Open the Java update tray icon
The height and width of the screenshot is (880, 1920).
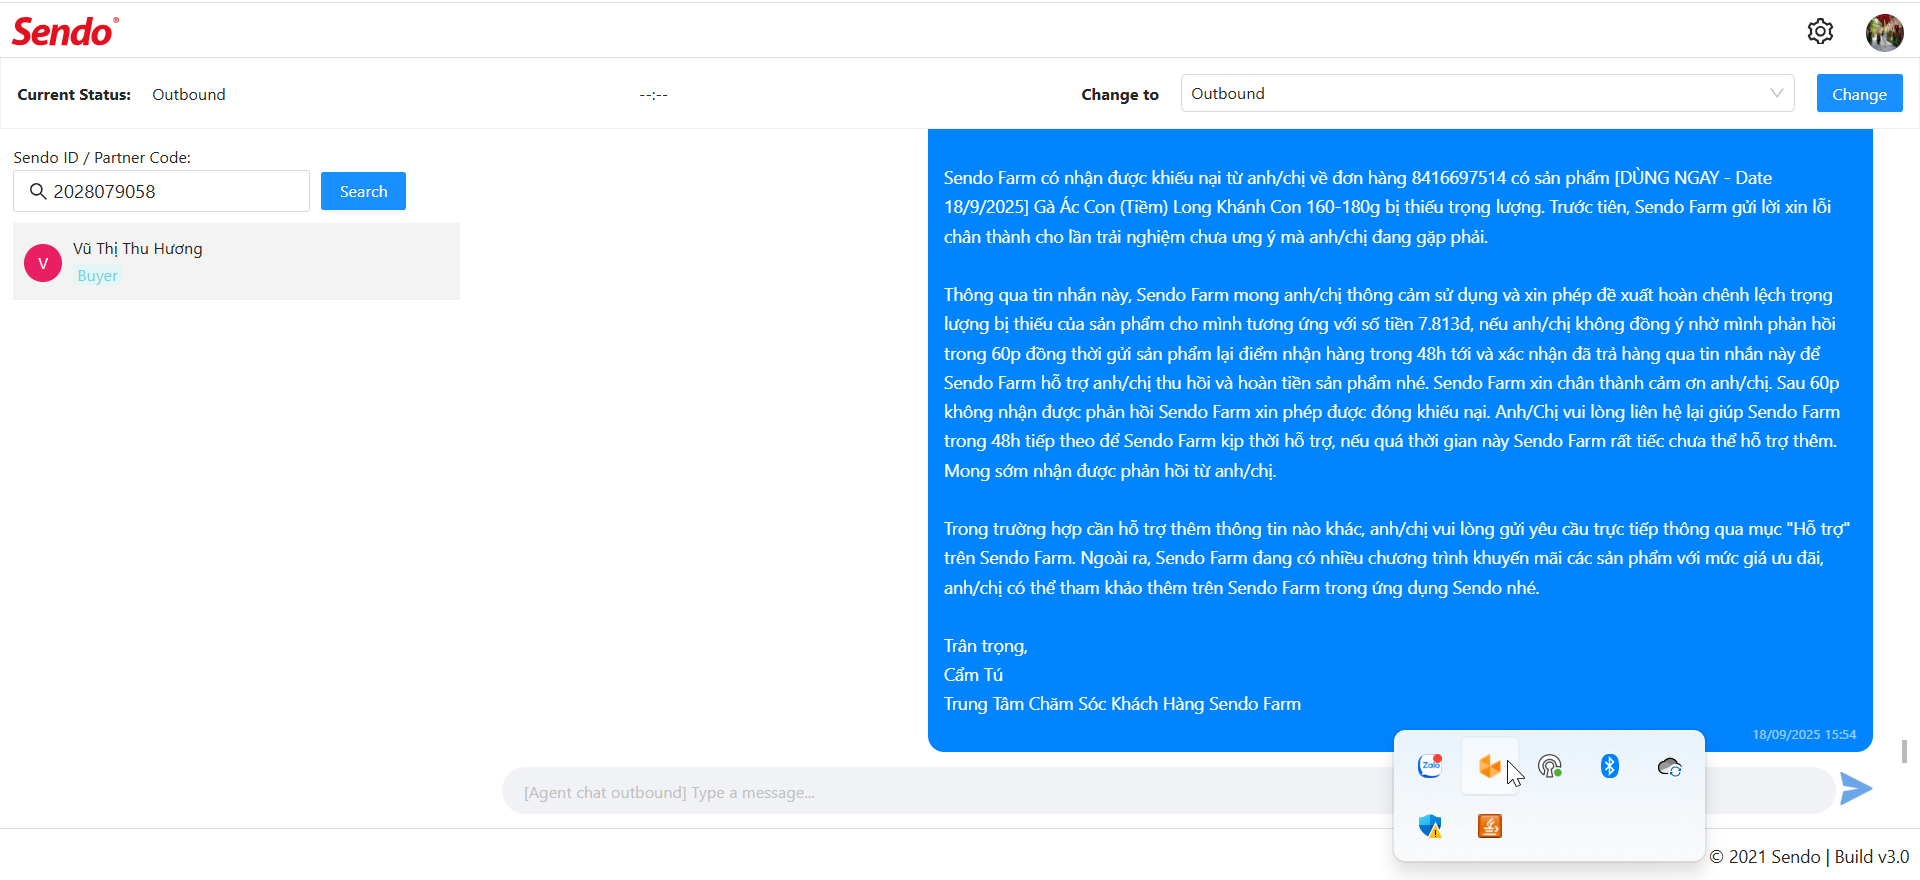(1490, 826)
